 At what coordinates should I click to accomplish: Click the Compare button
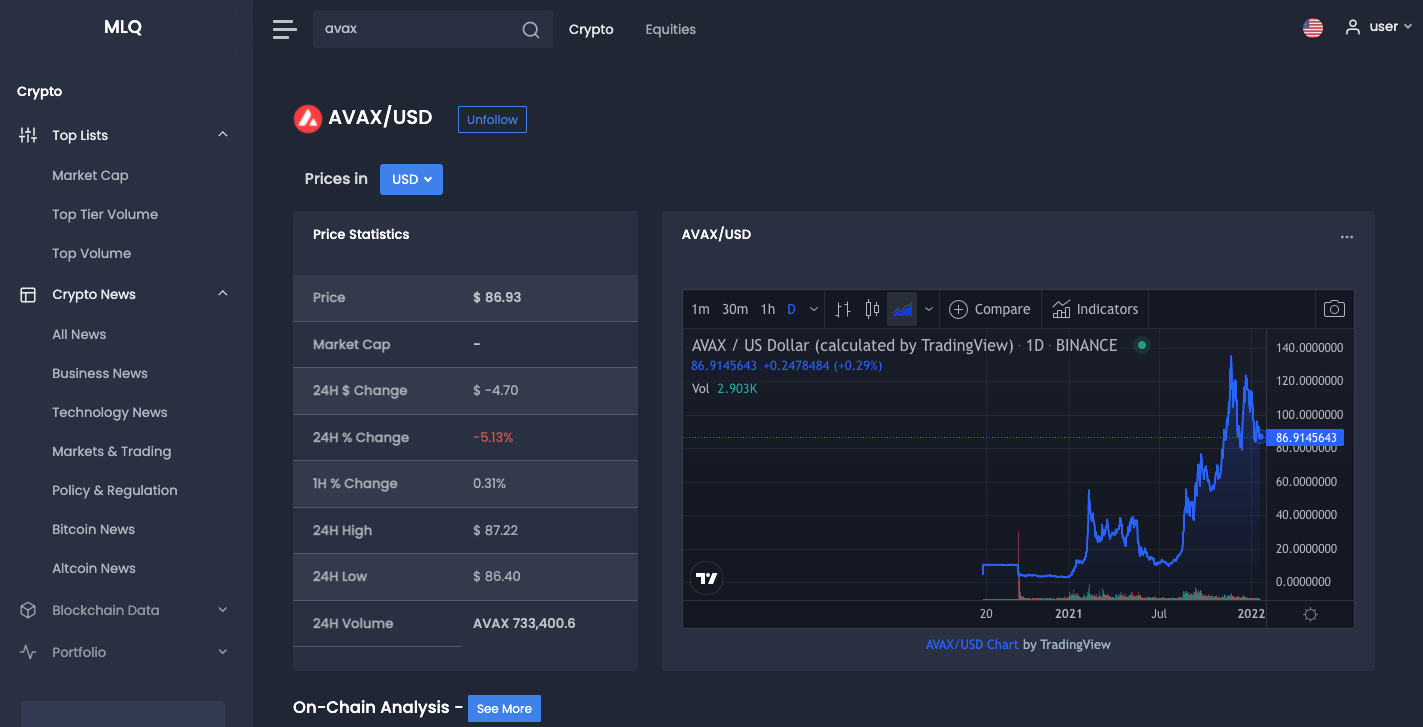[x=989, y=309]
